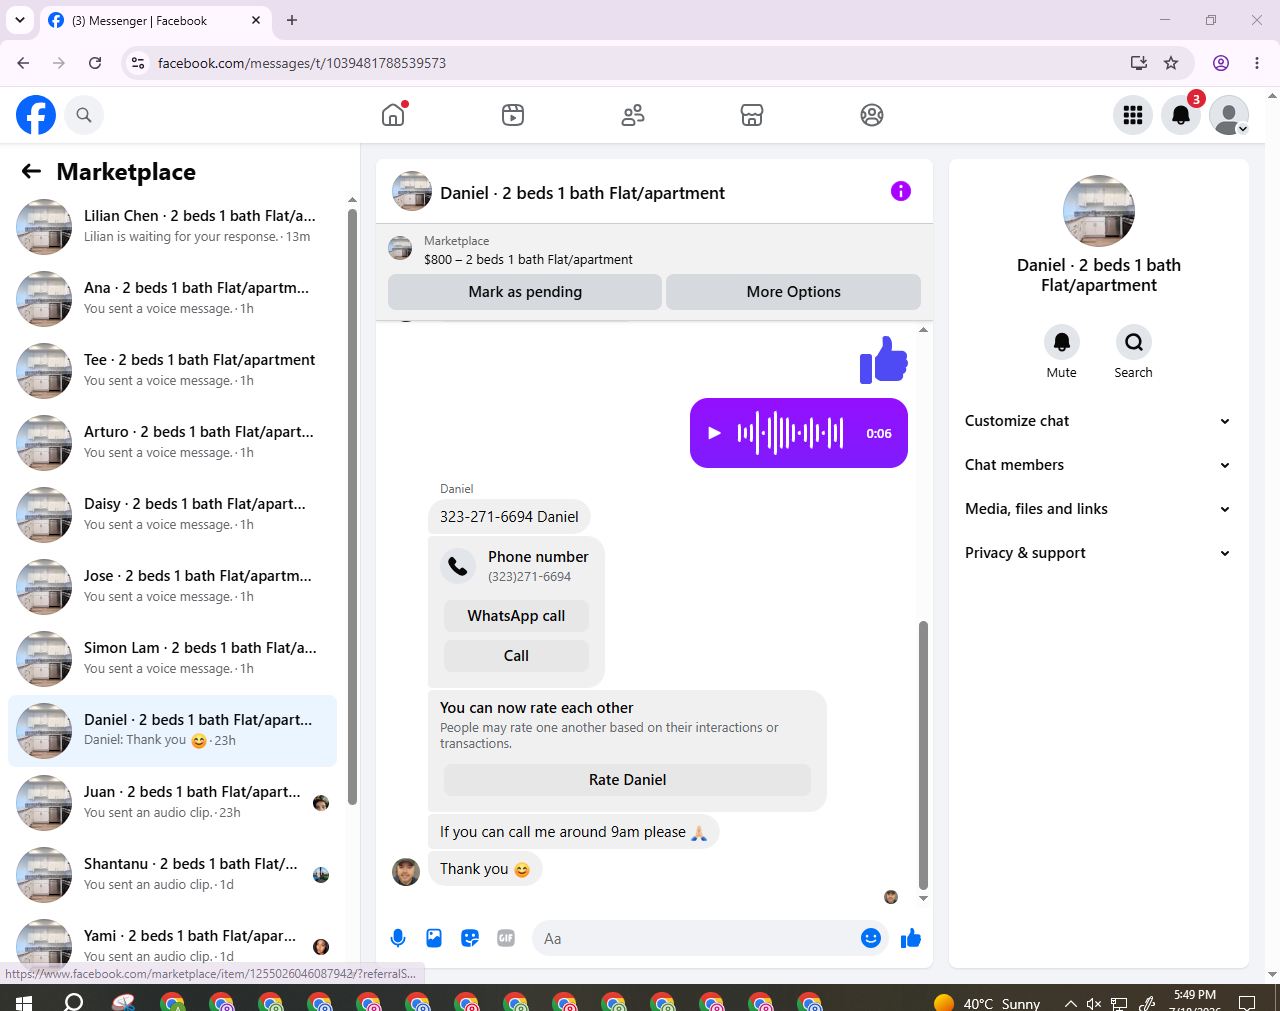The width and height of the screenshot is (1280, 1011).
Task: Open Tee conversation
Action: pyautogui.click(x=173, y=371)
